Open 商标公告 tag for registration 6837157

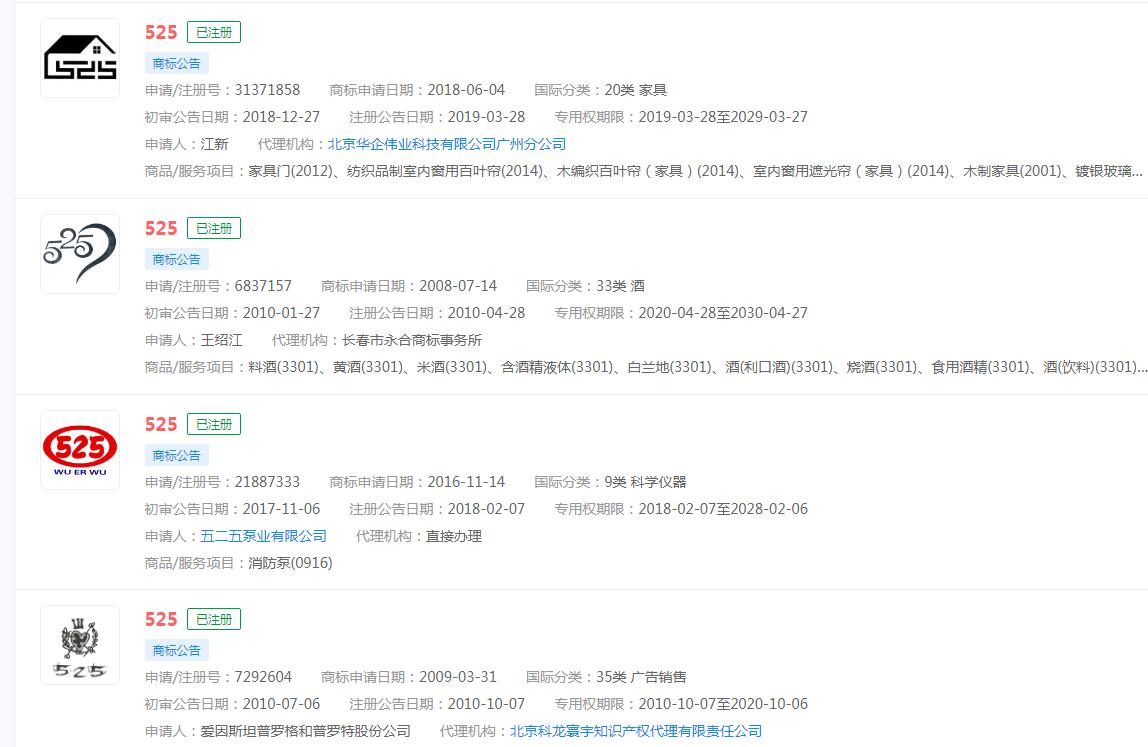pyautogui.click(x=176, y=259)
